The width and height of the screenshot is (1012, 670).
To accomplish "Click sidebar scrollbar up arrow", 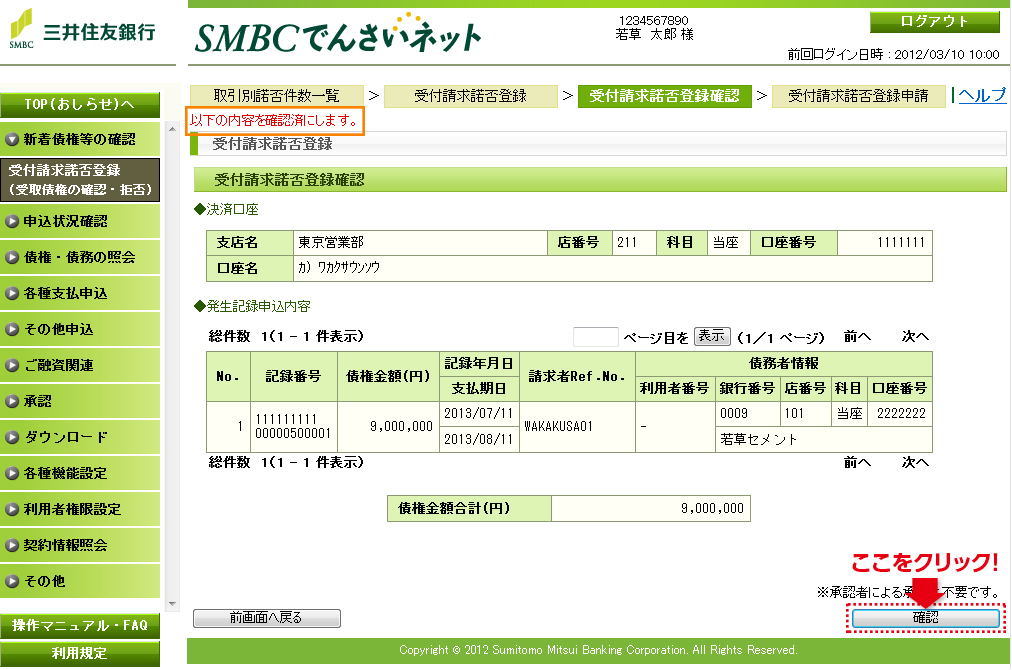I will click(x=172, y=129).
